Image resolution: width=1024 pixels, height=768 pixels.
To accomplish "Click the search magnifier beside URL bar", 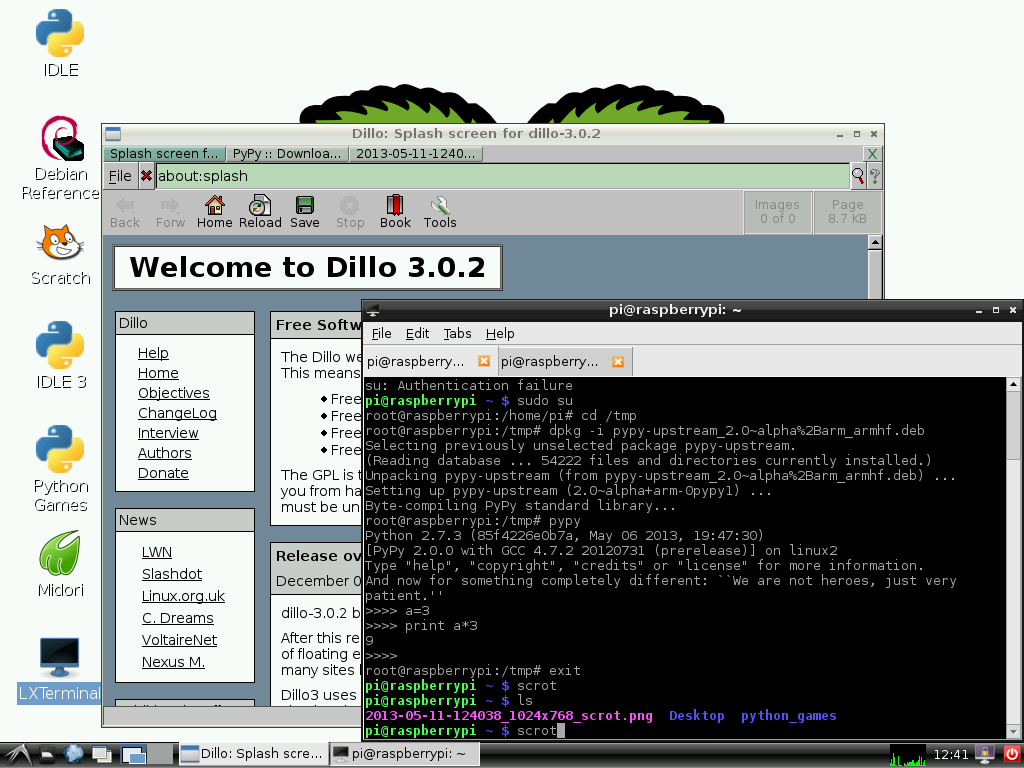I will pos(857,176).
